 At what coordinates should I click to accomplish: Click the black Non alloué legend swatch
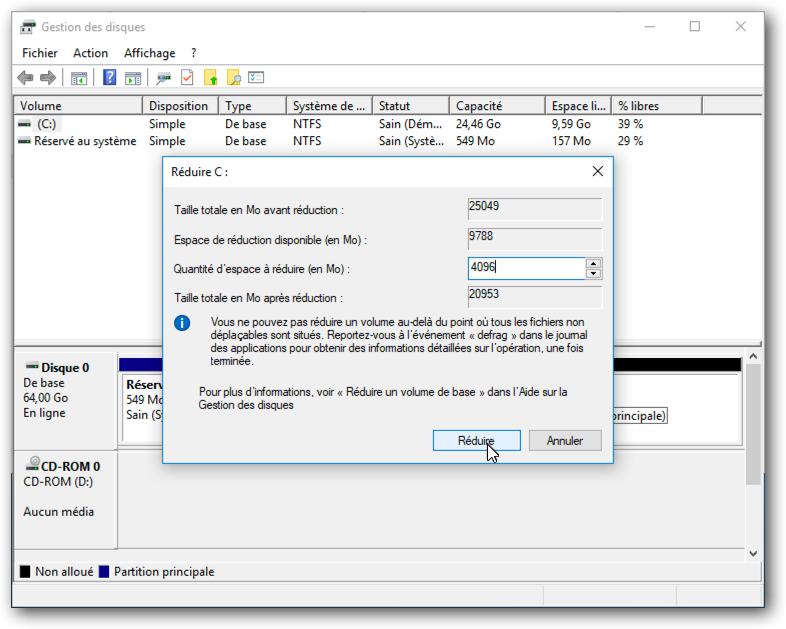[x=25, y=571]
